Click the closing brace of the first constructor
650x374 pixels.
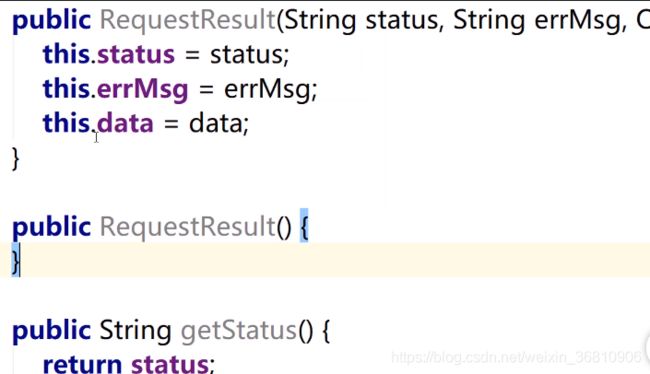[15, 159]
